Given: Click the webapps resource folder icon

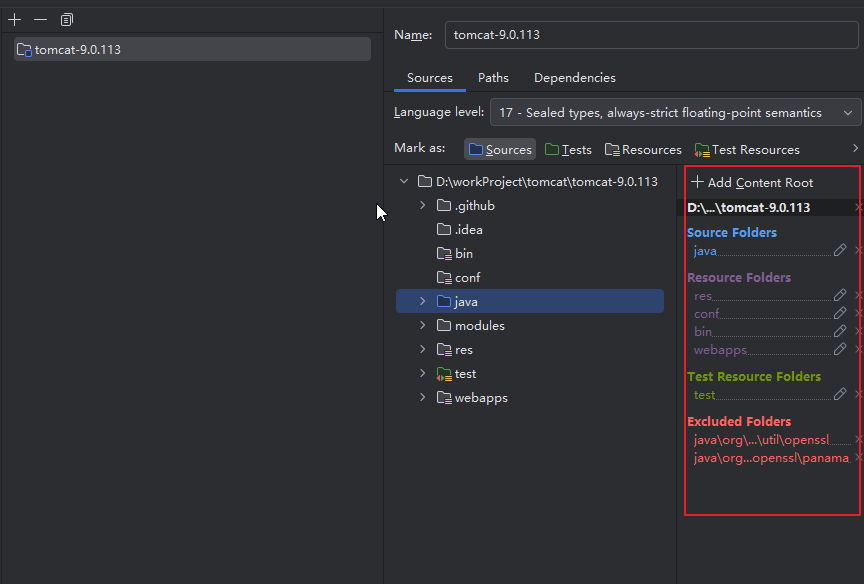Looking at the screenshot, I should pyautogui.click(x=444, y=398).
